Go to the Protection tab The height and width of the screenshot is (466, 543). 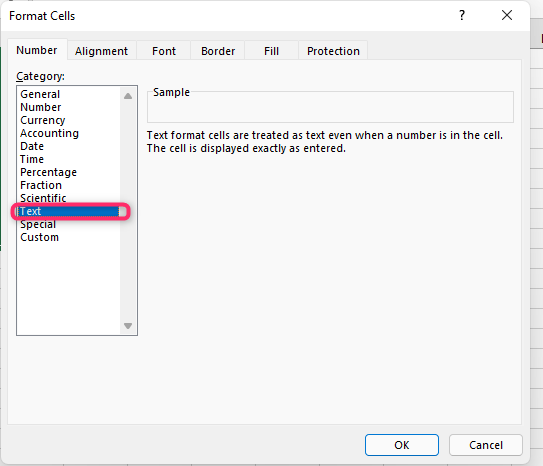coord(333,51)
